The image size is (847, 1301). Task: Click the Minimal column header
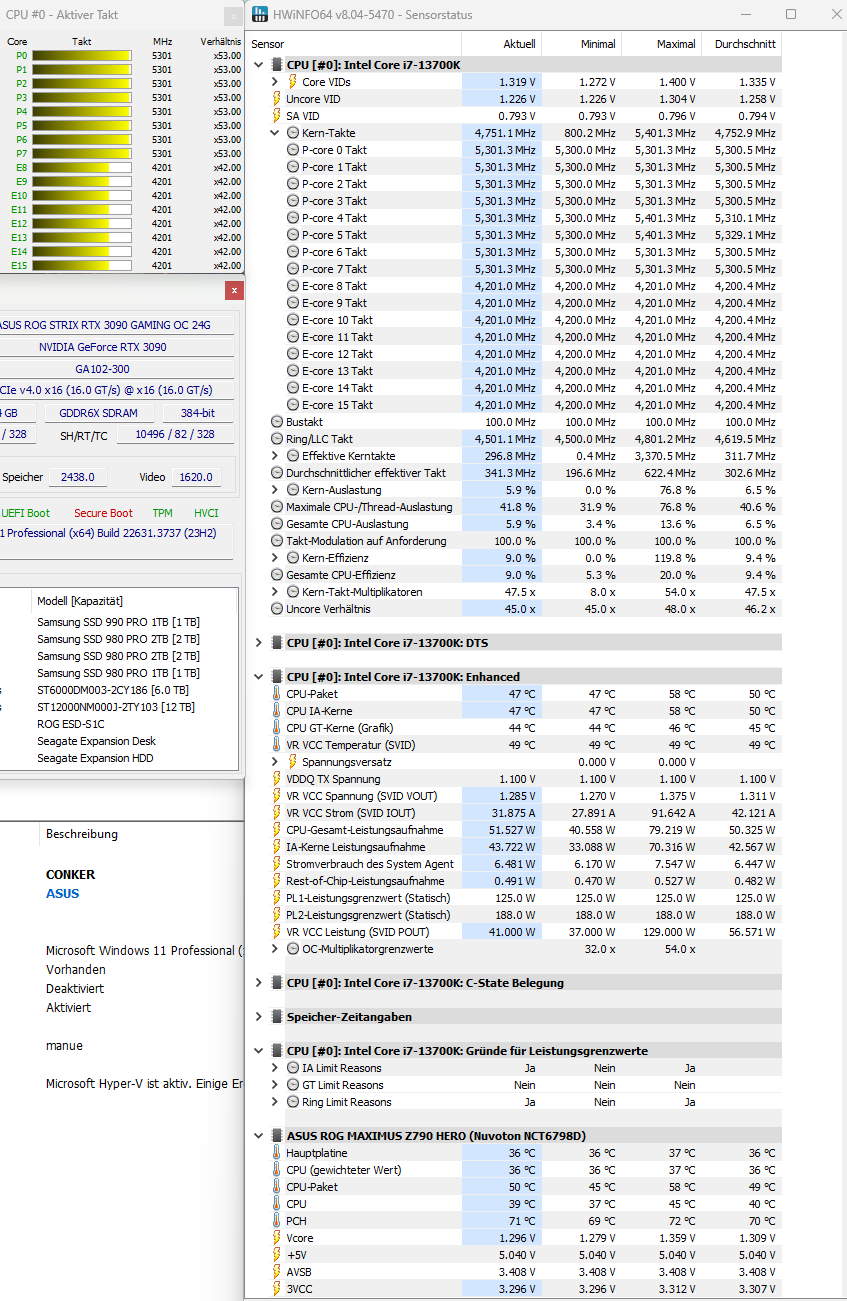coord(582,44)
